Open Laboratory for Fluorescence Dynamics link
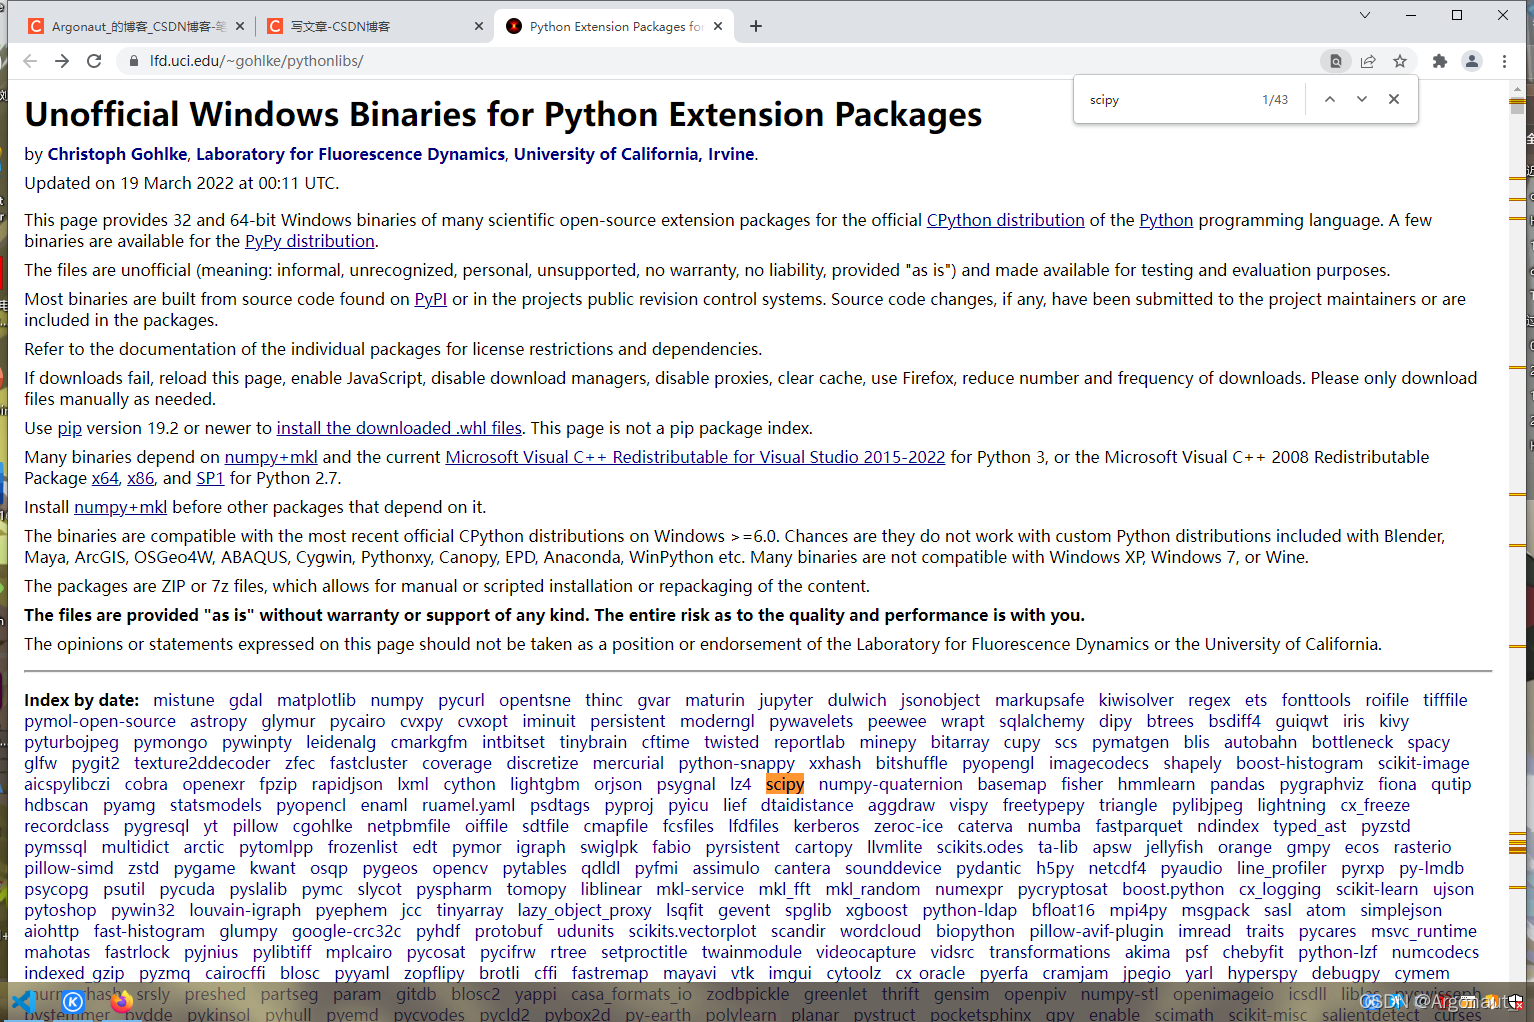This screenshot has height=1022, width=1534. tap(350, 154)
